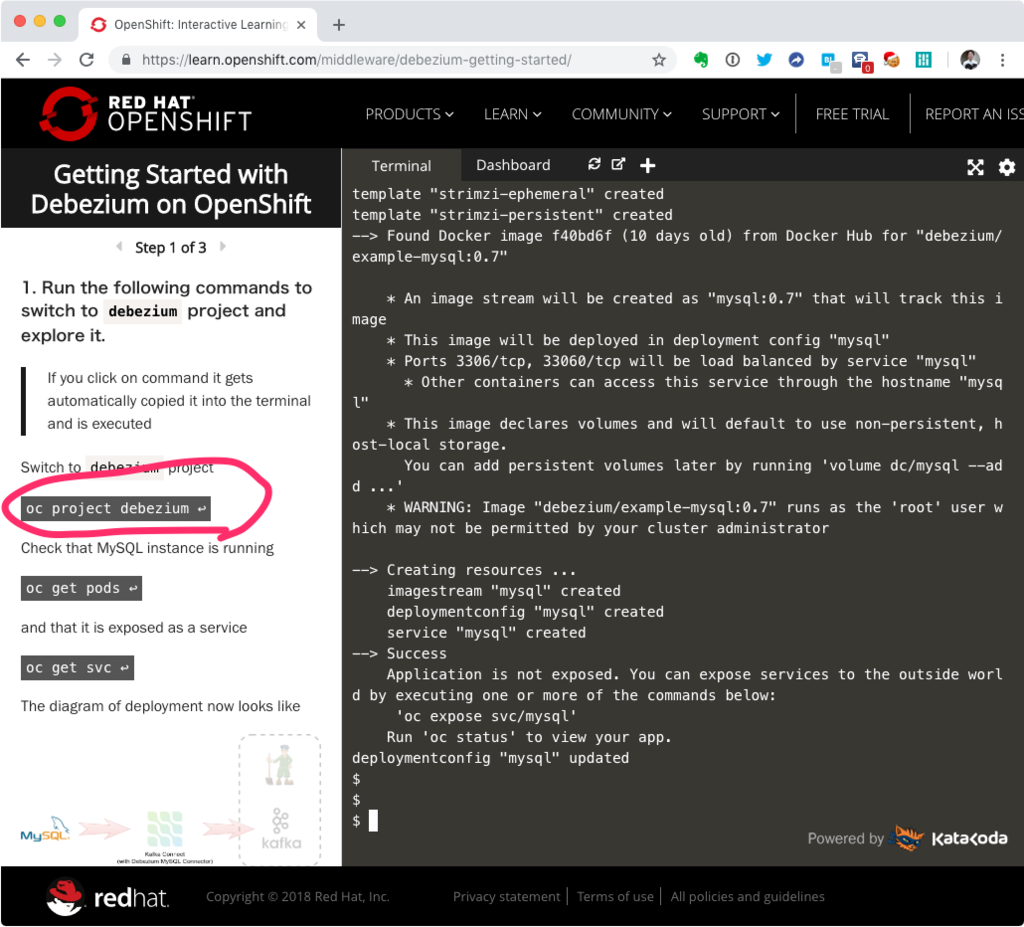Click the REPORT AN ISSUE nav link

974,114
